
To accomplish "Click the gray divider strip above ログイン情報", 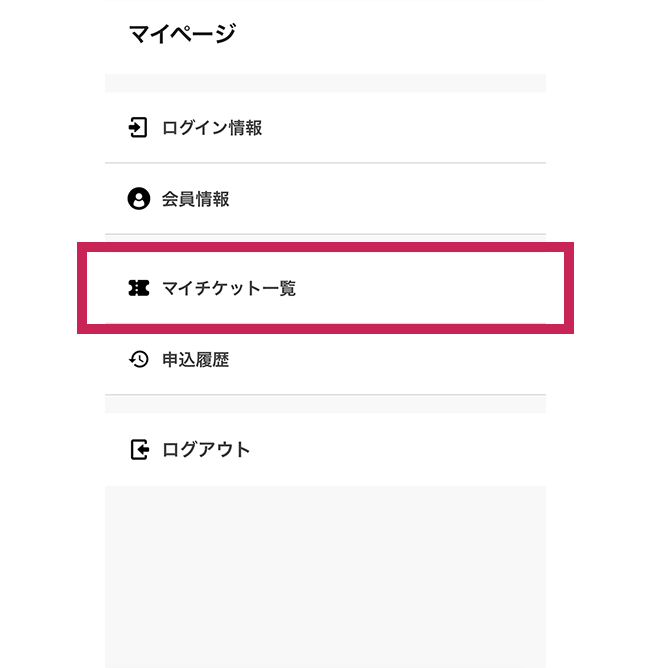I will pyautogui.click(x=325, y=83).
